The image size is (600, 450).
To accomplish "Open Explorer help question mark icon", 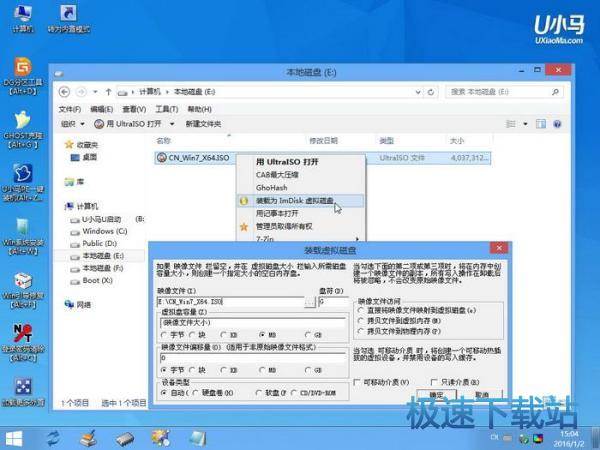I will (x=557, y=124).
